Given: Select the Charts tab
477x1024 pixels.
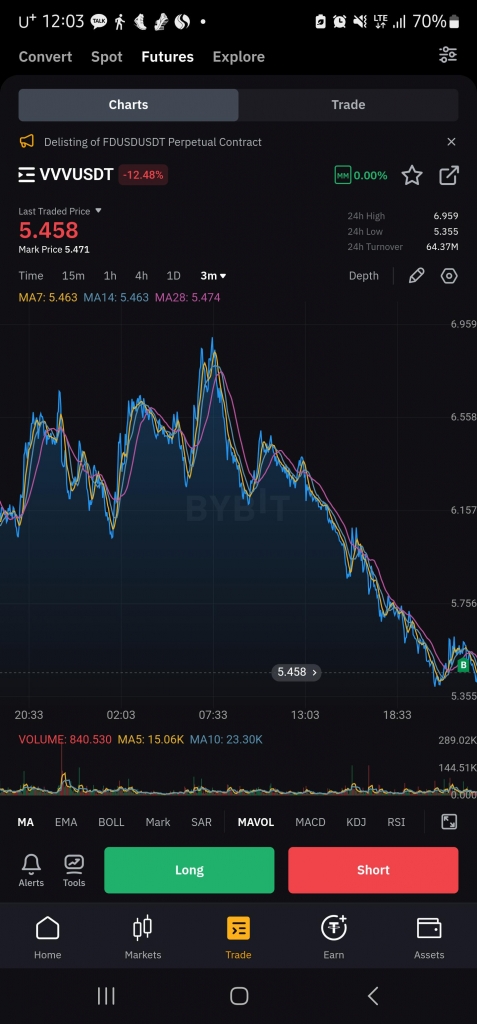Looking at the screenshot, I should pos(128,104).
